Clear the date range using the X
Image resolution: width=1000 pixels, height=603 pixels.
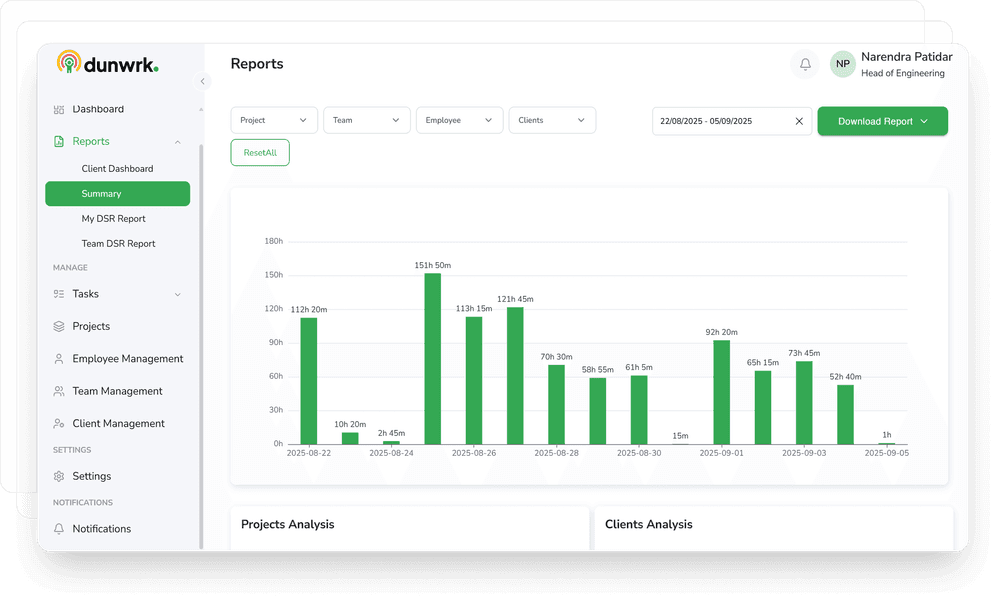[799, 120]
